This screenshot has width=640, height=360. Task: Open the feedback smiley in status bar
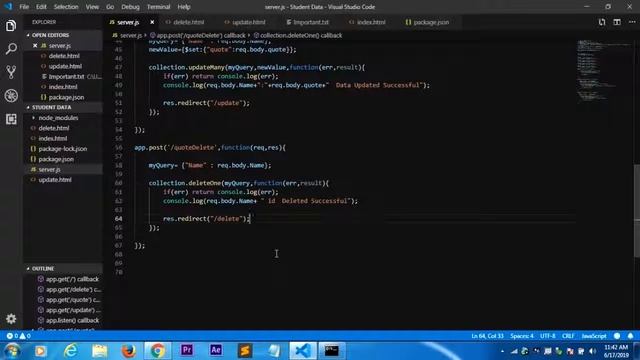point(617,336)
